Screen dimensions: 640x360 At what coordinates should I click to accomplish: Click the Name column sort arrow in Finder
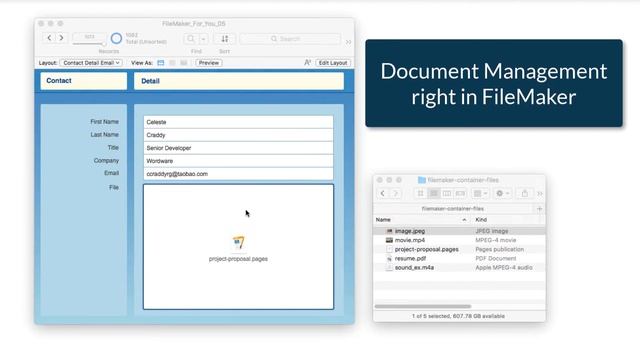coord(464,220)
